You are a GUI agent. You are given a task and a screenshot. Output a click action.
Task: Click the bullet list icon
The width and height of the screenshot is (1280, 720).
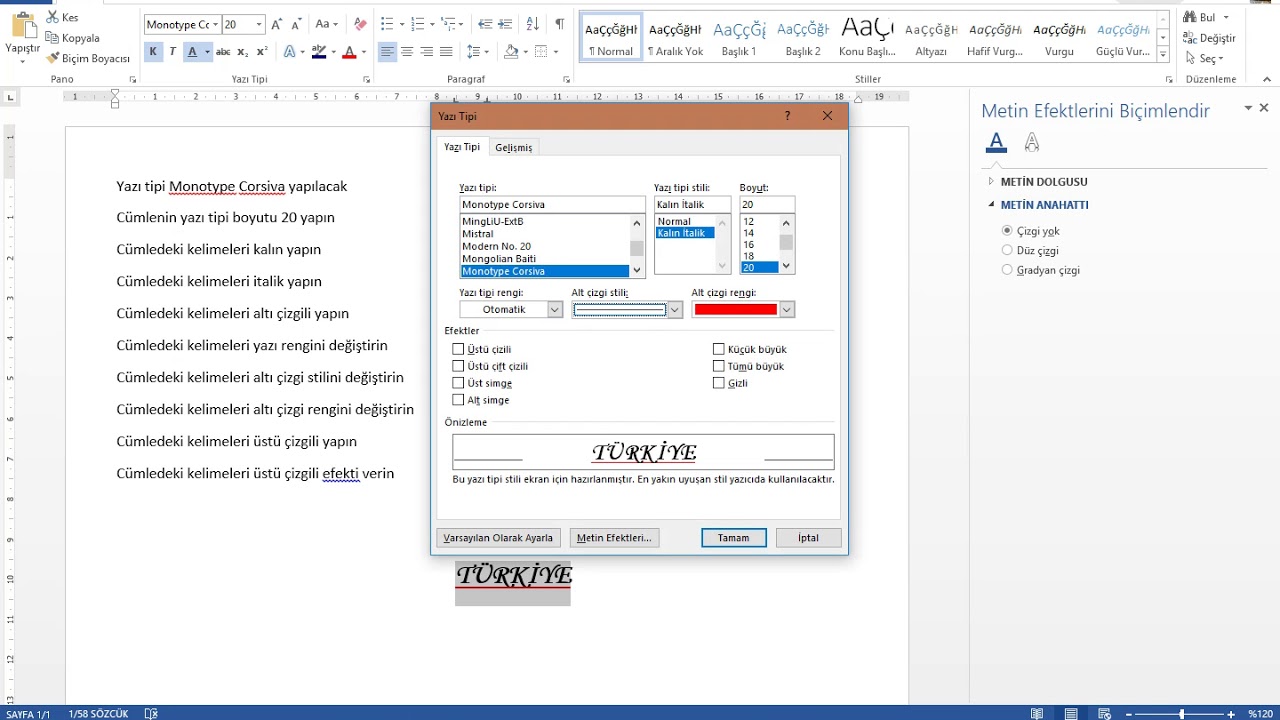pos(387,24)
